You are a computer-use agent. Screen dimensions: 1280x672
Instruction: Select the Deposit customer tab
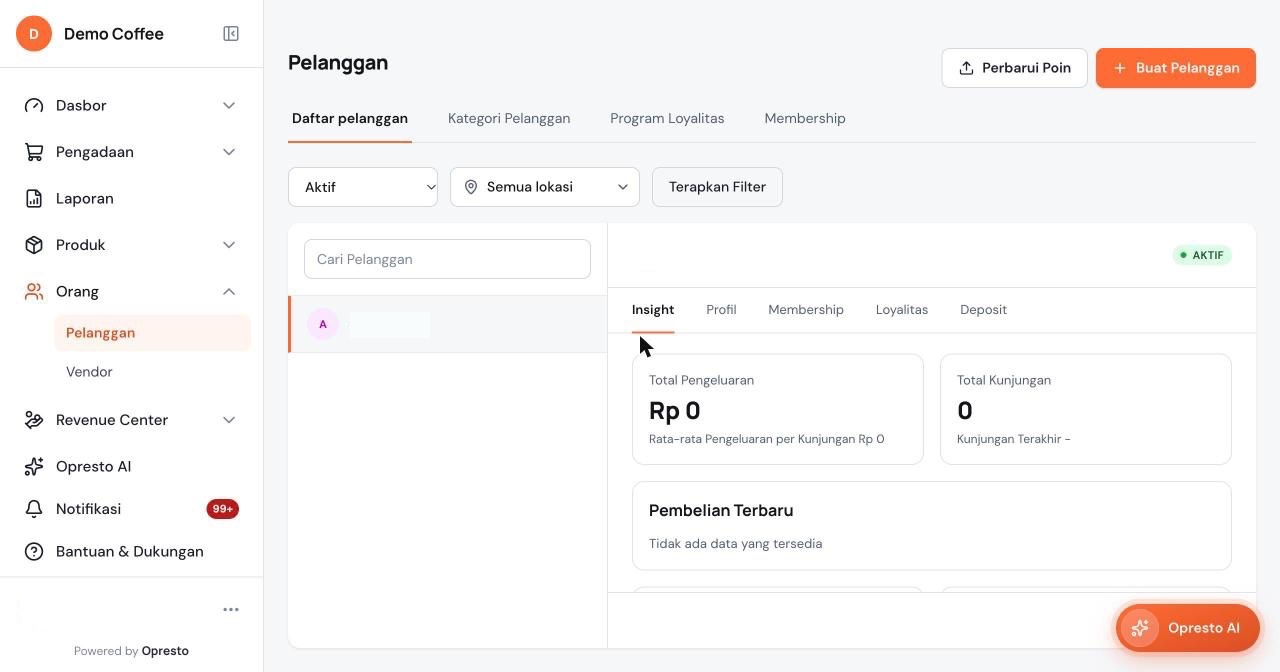pos(983,310)
